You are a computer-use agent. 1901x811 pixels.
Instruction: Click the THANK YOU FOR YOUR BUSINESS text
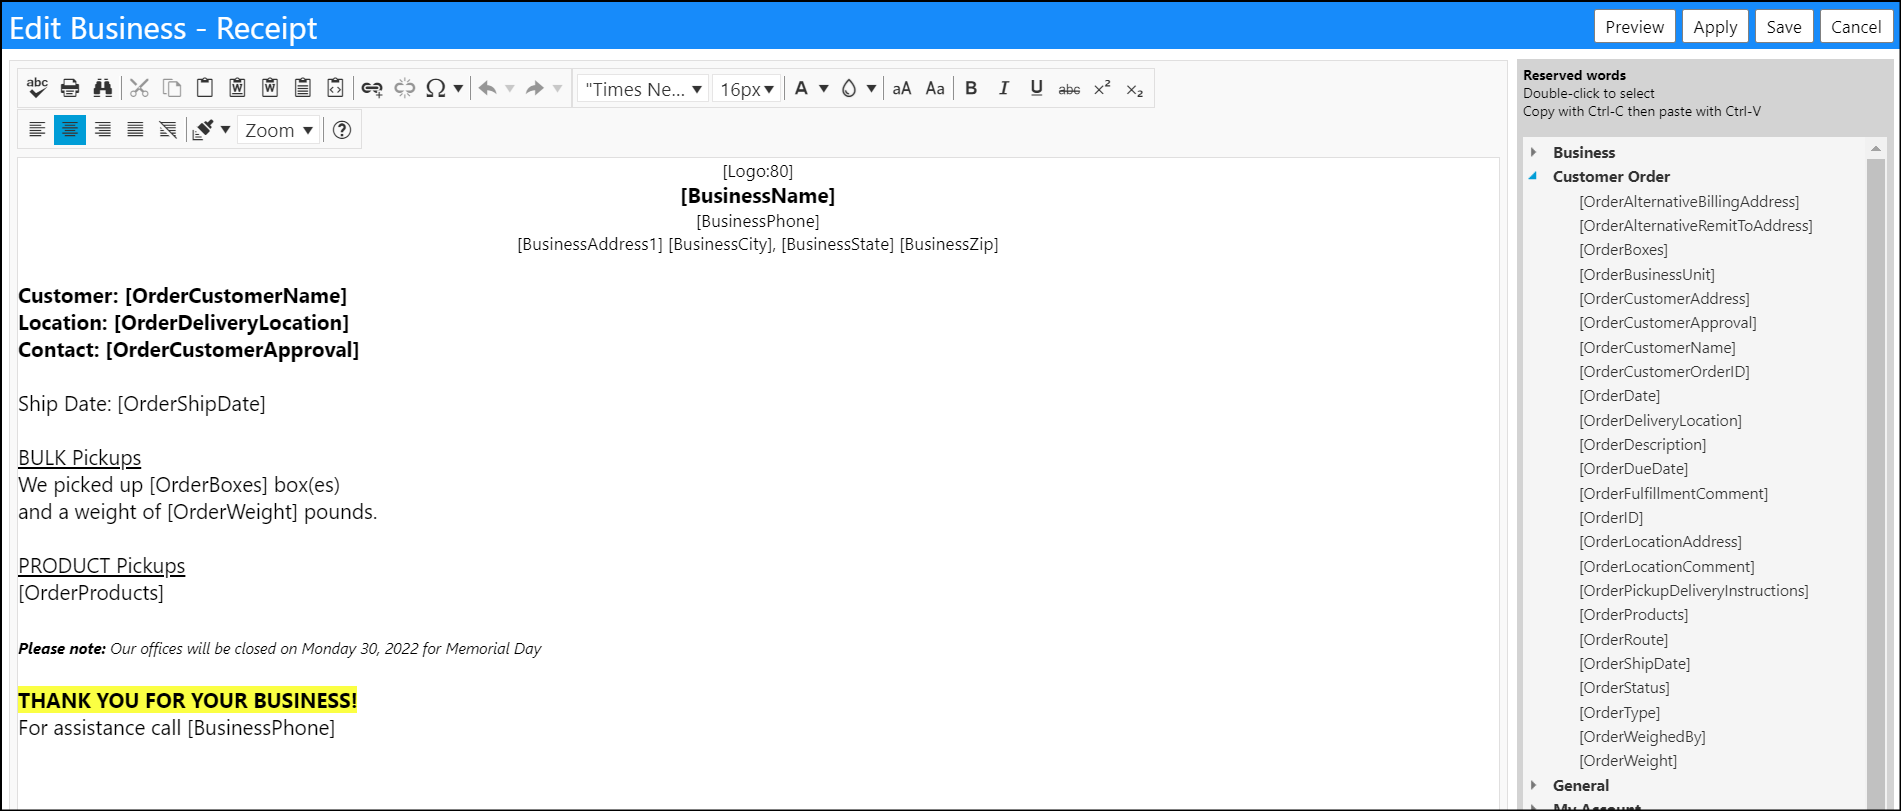coord(187,700)
